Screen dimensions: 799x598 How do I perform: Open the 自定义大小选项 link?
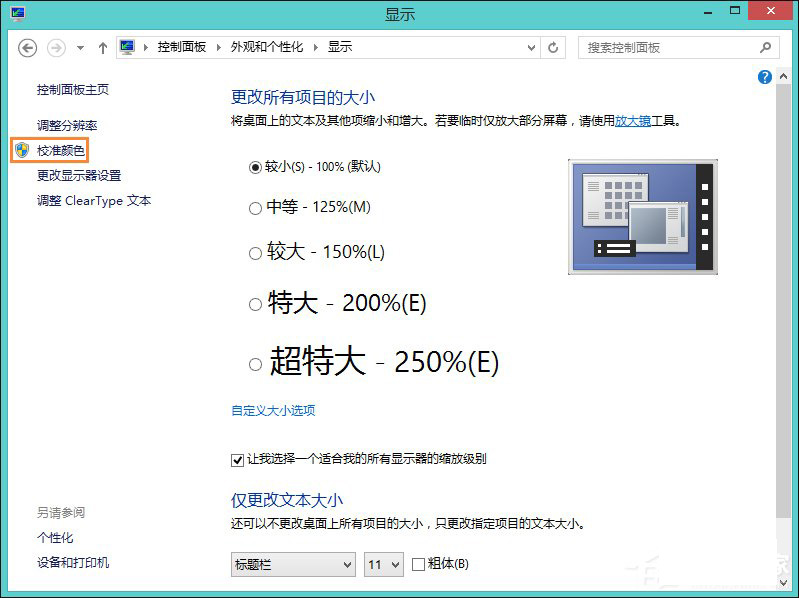pos(273,410)
